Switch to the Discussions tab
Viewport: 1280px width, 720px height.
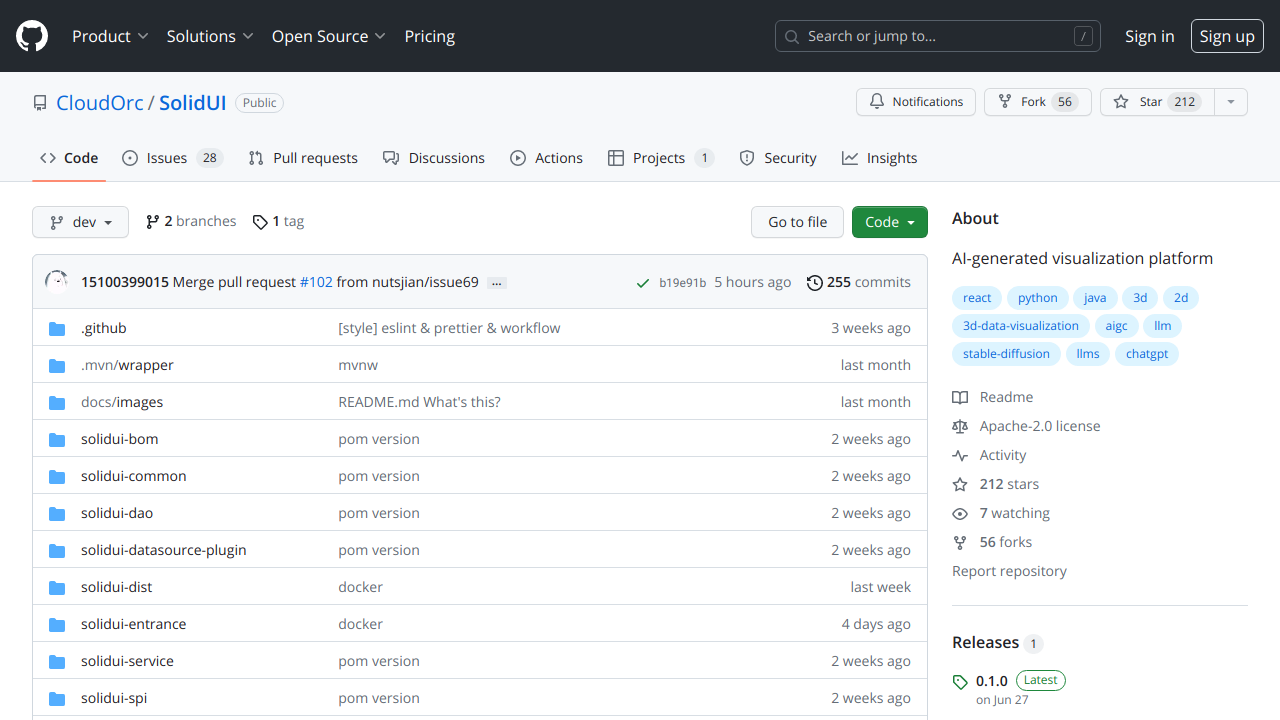(434, 158)
